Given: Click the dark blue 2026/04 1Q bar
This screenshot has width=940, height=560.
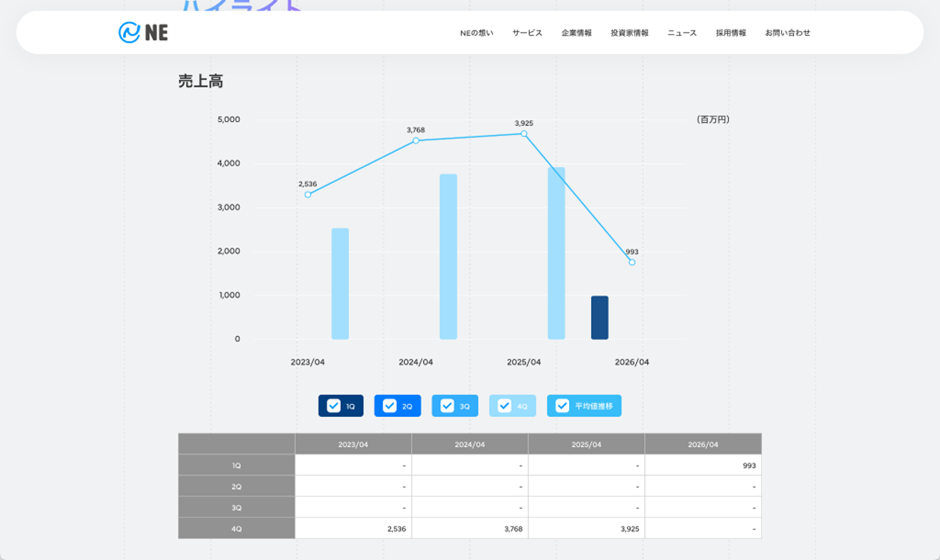Looking at the screenshot, I should tap(599, 318).
